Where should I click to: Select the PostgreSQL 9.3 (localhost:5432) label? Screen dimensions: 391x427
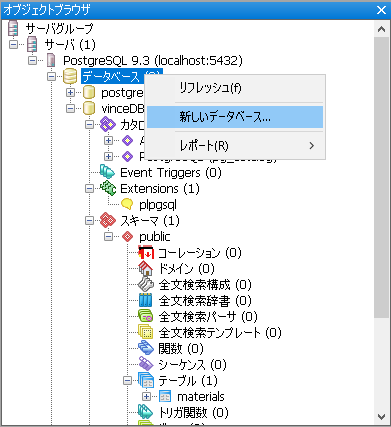pos(153,60)
